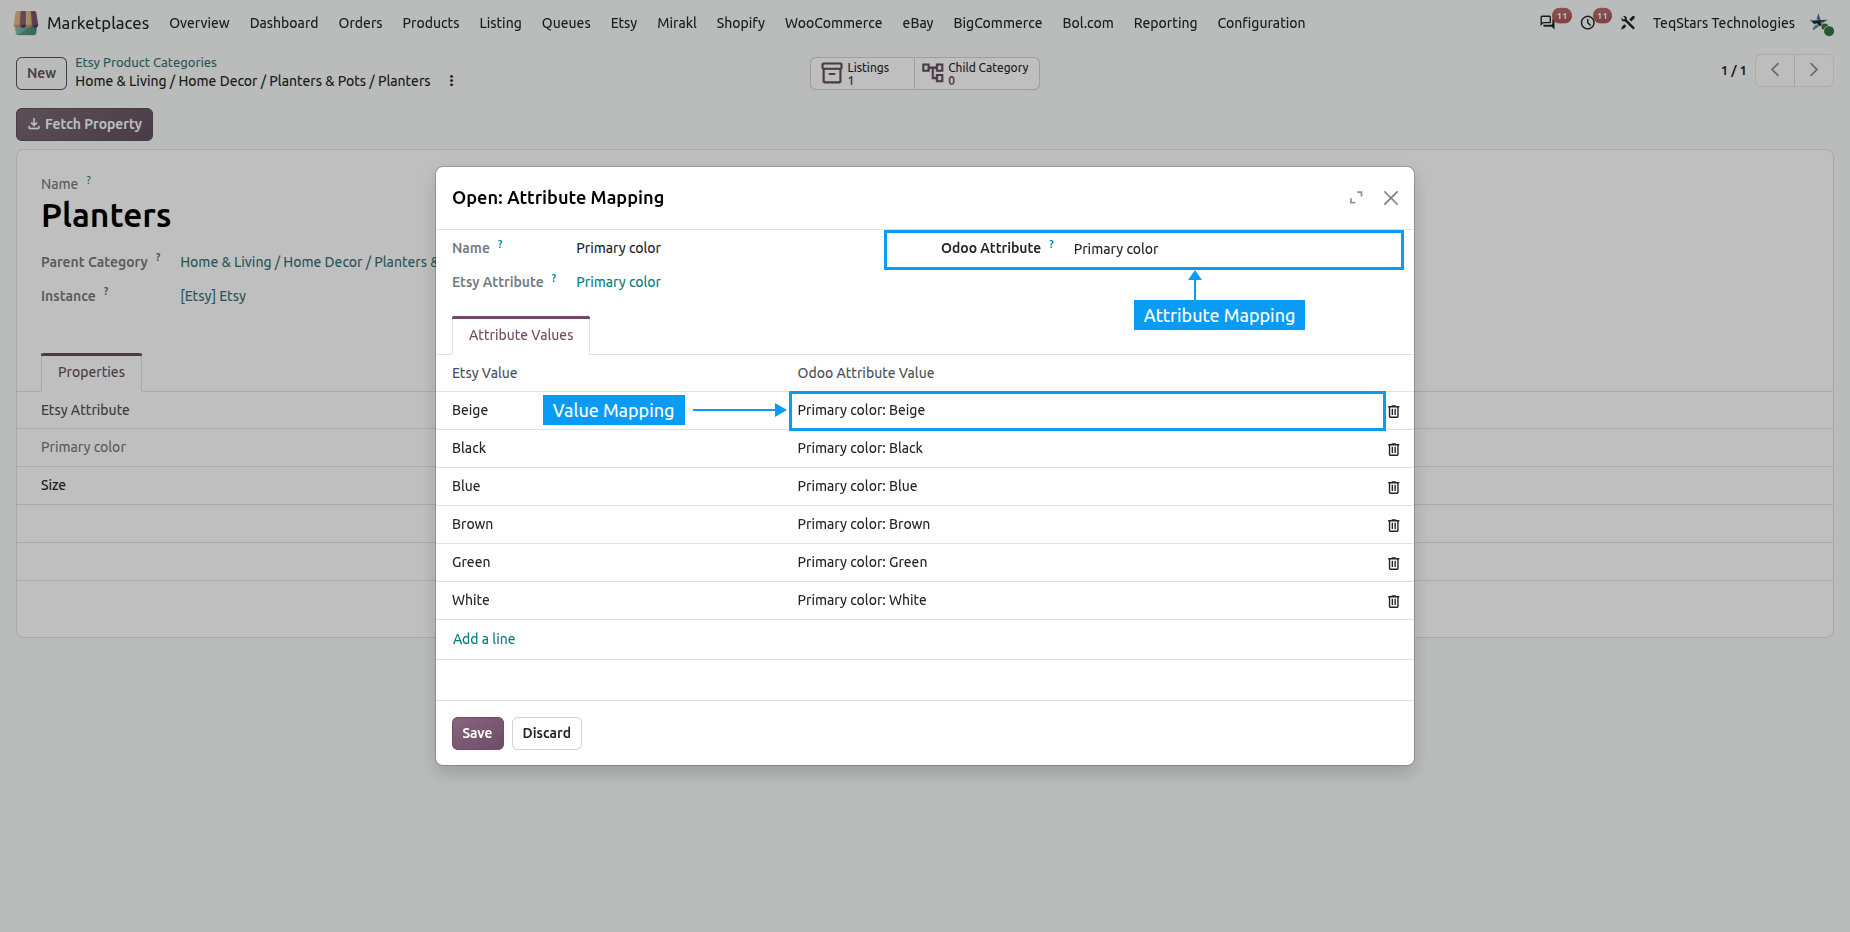Expand the Attribute Mapping dialog to fullscreen
The image size is (1850, 932).
click(1356, 198)
